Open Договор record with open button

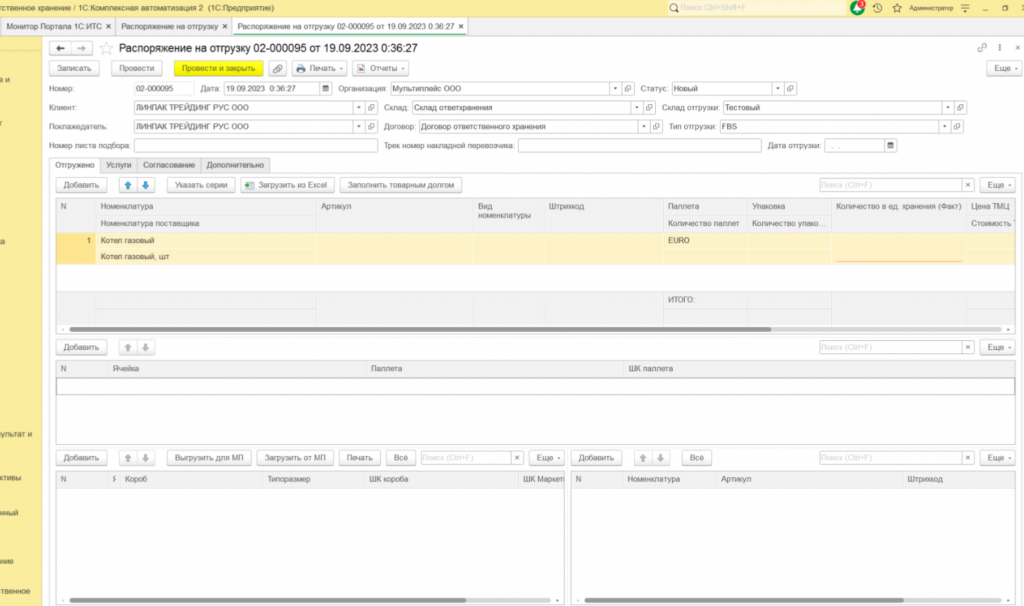pyautogui.click(x=656, y=126)
